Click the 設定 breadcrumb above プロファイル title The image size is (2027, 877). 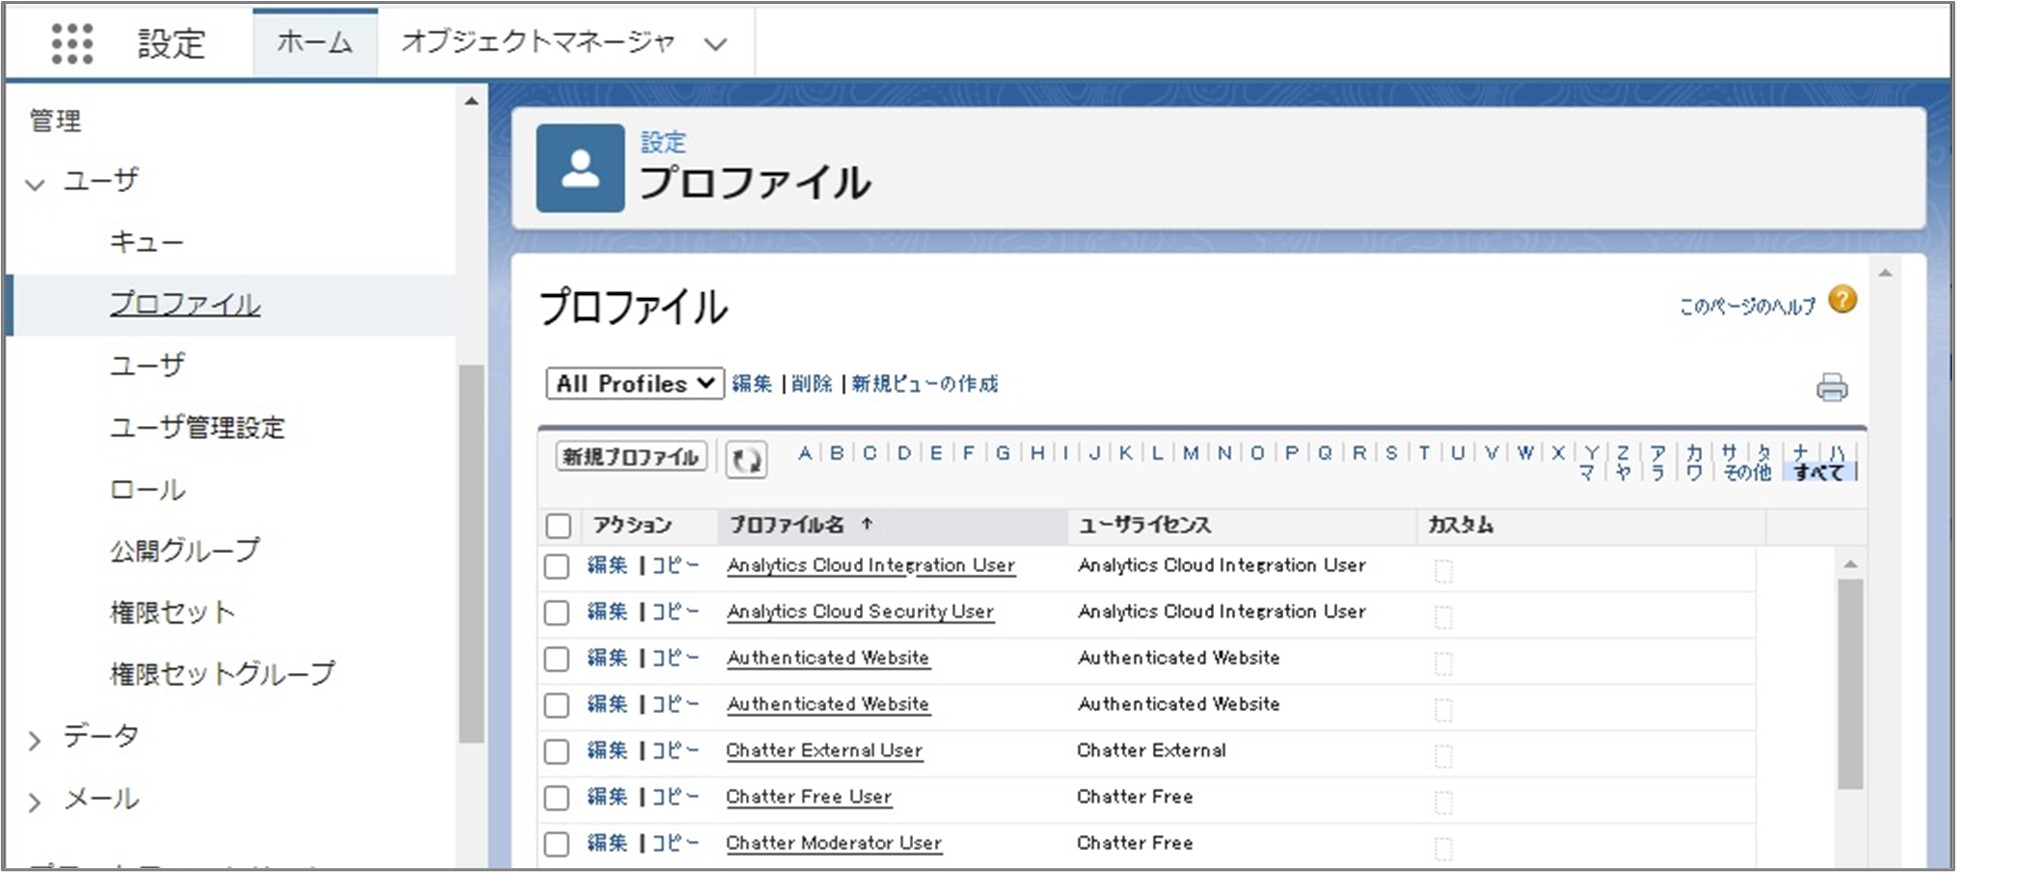click(x=663, y=142)
